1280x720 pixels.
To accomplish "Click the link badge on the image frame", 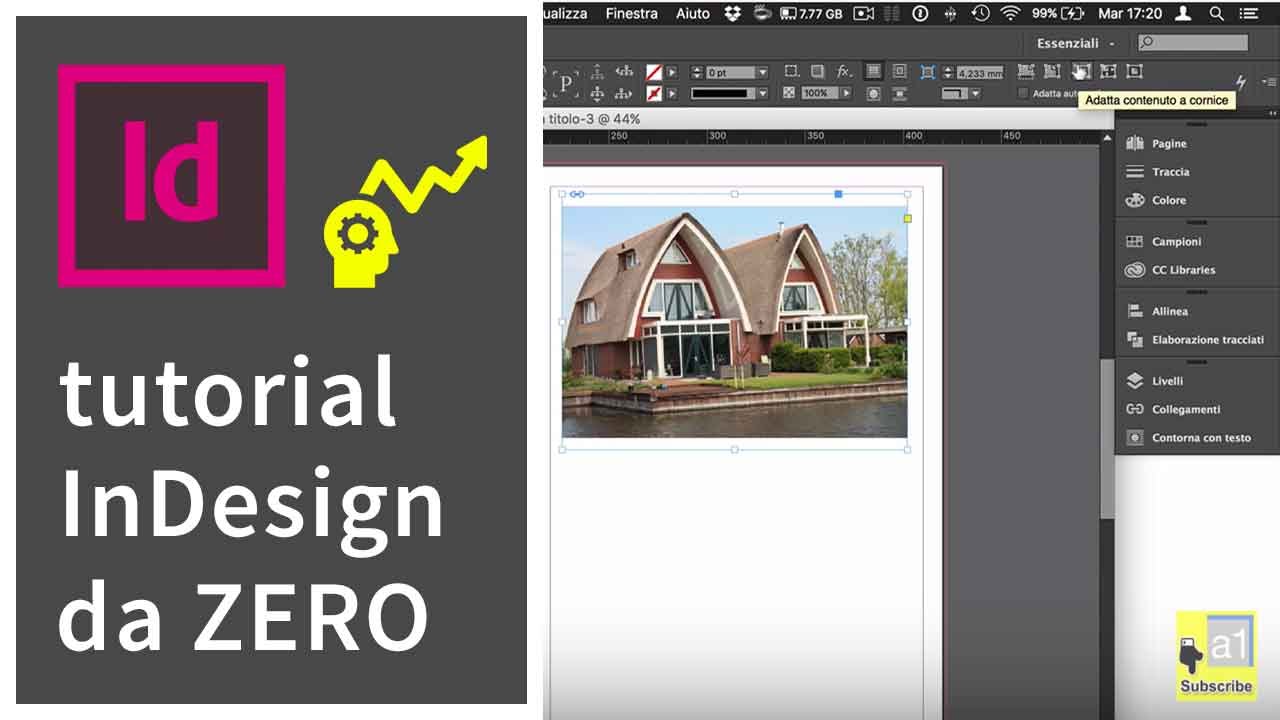I will (577, 194).
